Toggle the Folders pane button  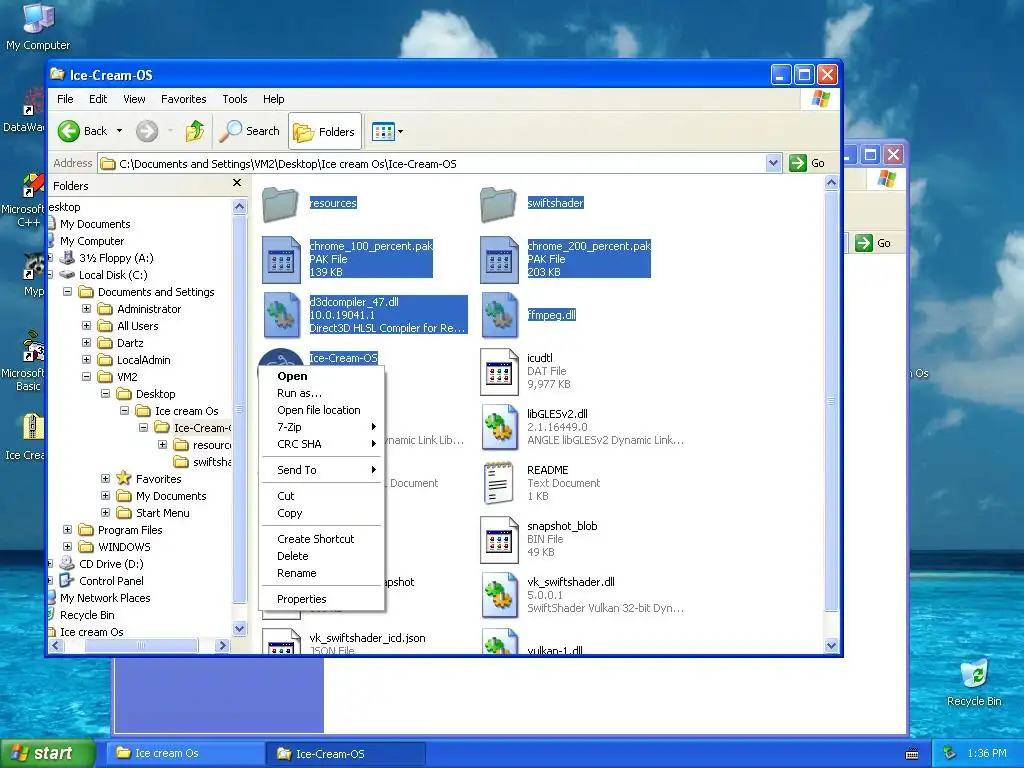pos(325,132)
